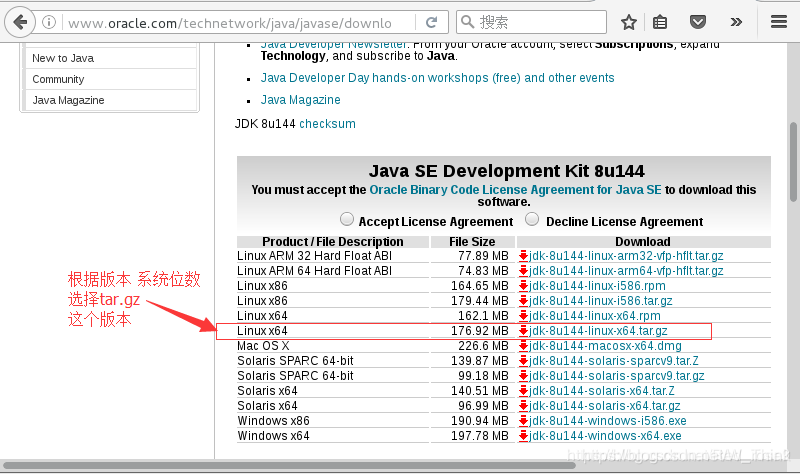
Task: Click the 197.78 MB file size cell
Action: (x=472, y=436)
